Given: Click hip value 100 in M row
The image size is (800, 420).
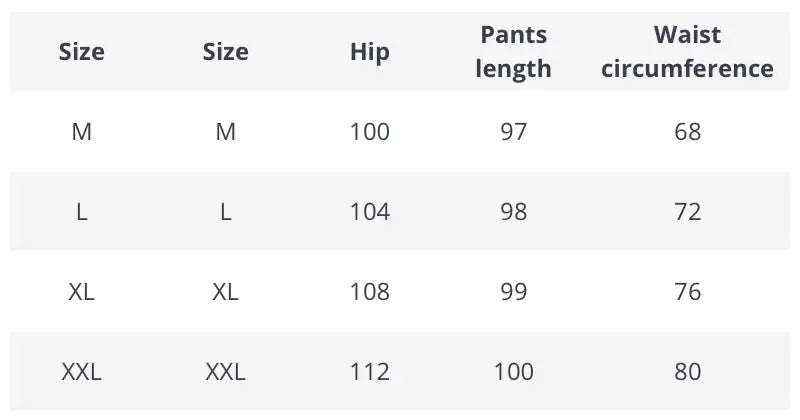Looking at the screenshot, I should 369,131.
